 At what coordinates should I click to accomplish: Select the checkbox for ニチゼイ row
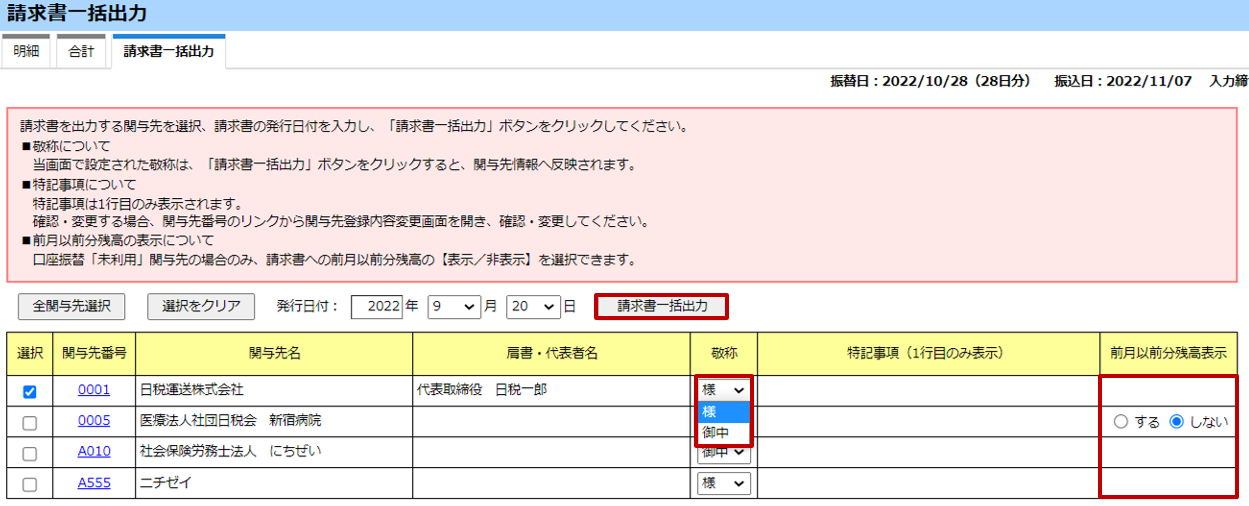click(x=29, y=484)
